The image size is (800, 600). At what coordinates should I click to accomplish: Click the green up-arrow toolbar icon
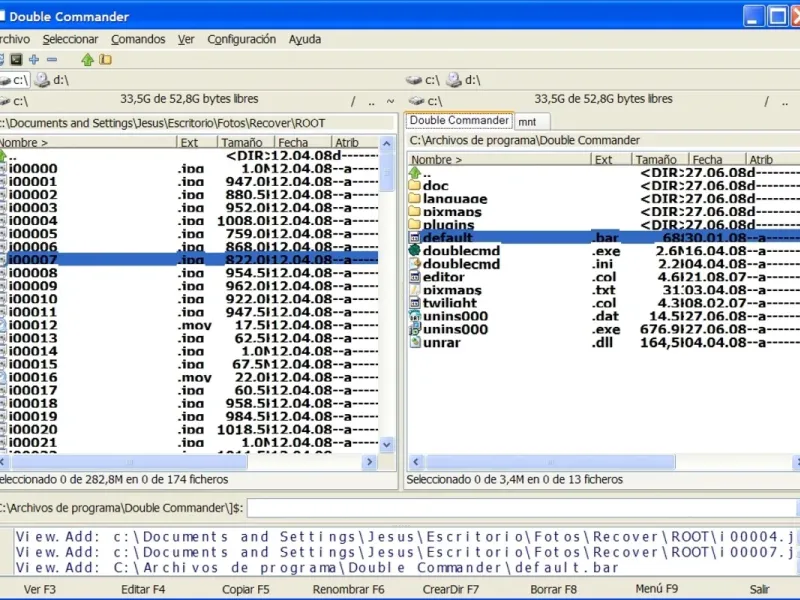pyautogui.click(x=87, y=60)
